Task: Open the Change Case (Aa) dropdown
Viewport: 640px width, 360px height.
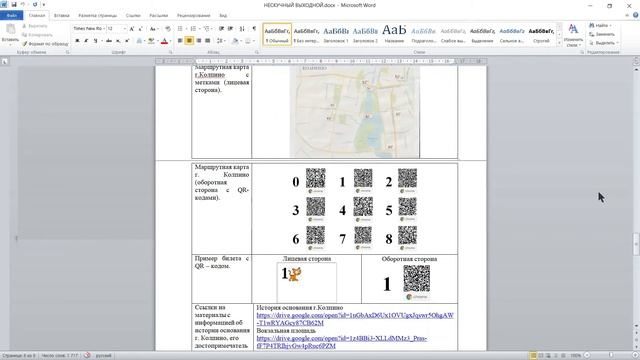Action: (153, 29)
